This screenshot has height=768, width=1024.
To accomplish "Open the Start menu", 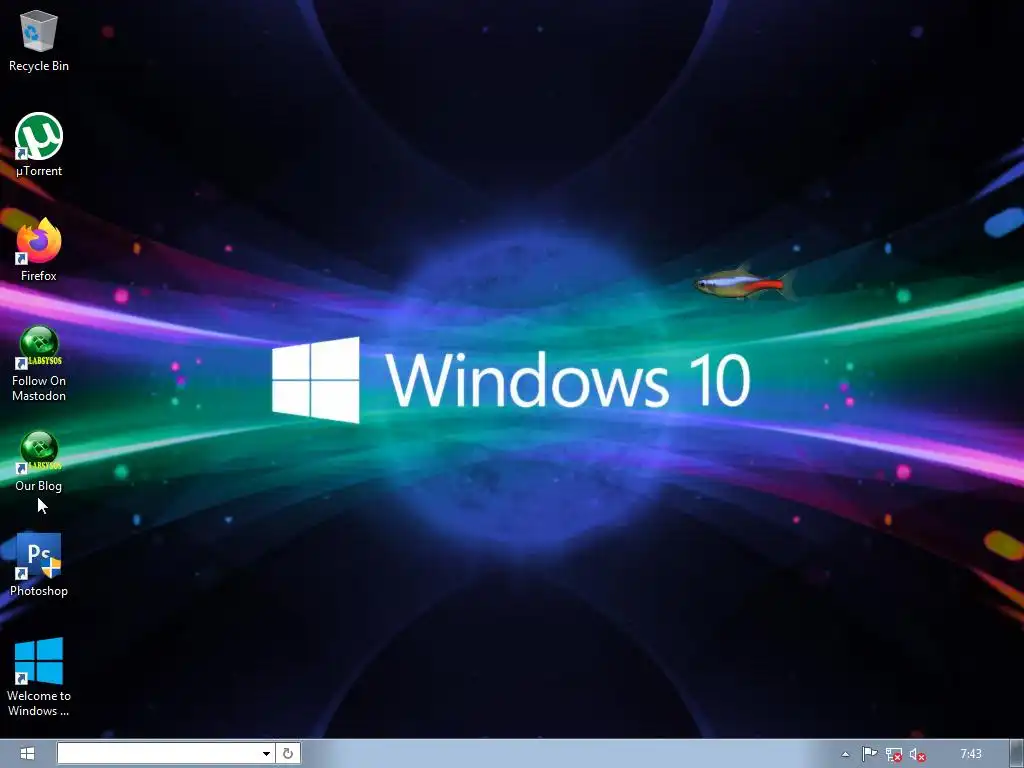I will [x=27, y=754].
